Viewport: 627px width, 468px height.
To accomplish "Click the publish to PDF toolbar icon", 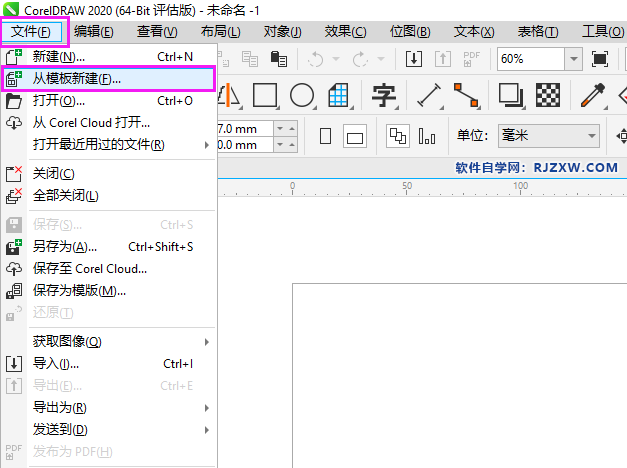I will coord(471,59).
